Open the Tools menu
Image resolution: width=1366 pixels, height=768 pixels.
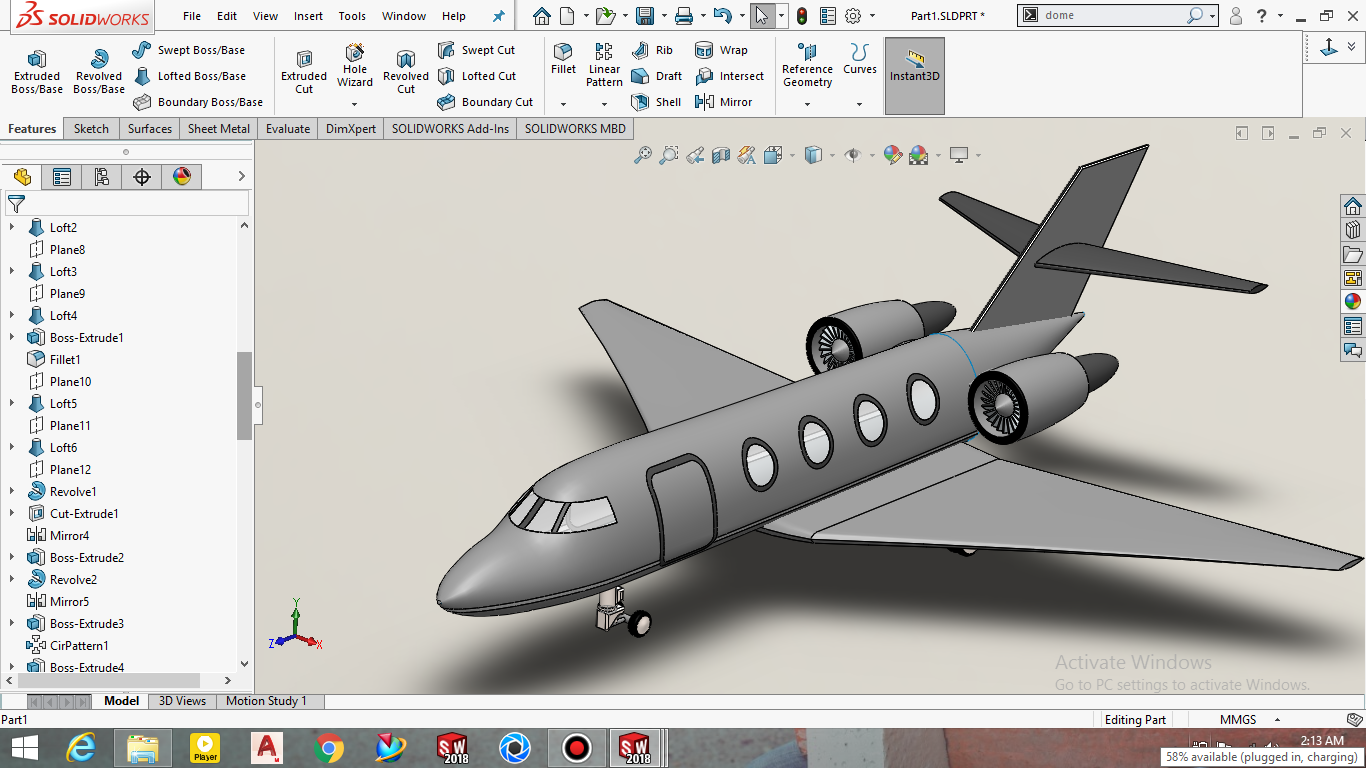click(352, 16)
